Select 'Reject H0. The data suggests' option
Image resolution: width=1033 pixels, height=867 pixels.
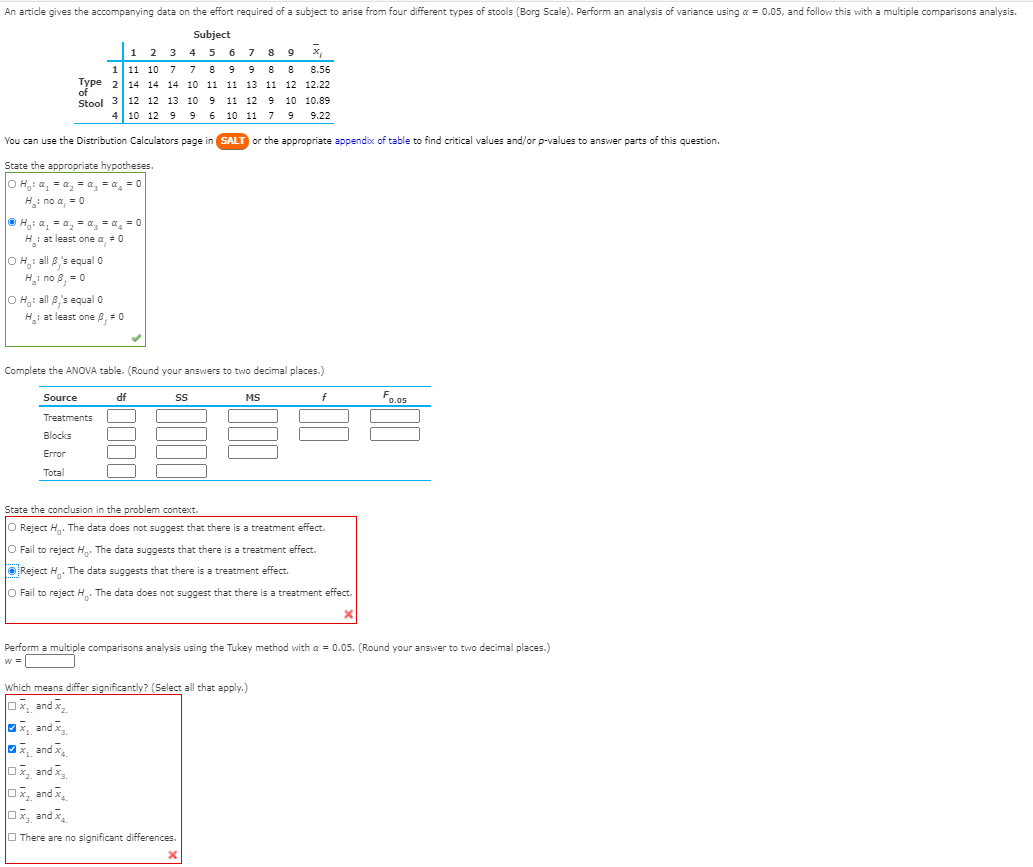[x=12, y=571]
